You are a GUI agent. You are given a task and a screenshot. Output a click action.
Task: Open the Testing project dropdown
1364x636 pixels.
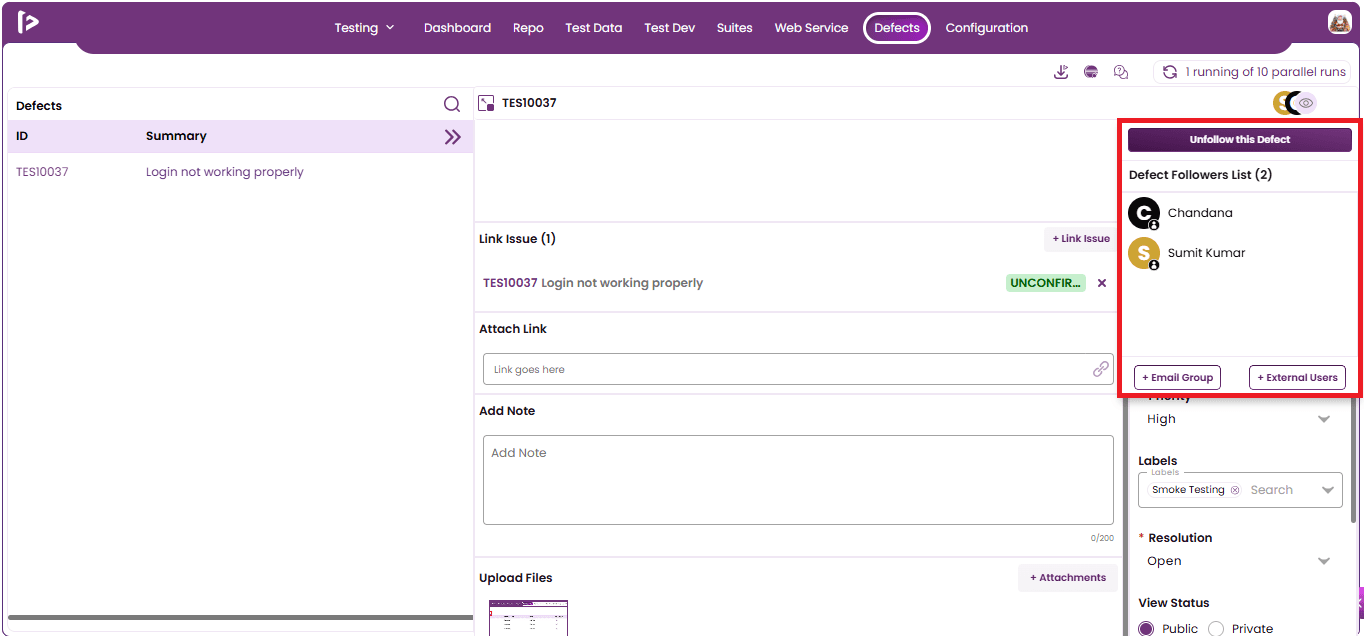coord(364,28)
